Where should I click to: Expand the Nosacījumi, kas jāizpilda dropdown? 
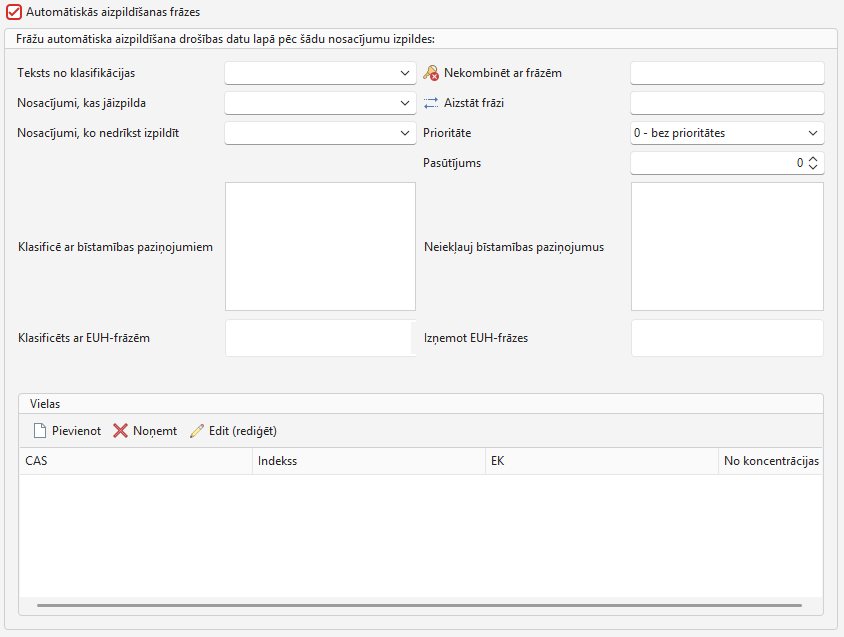[x=320, y=103]
